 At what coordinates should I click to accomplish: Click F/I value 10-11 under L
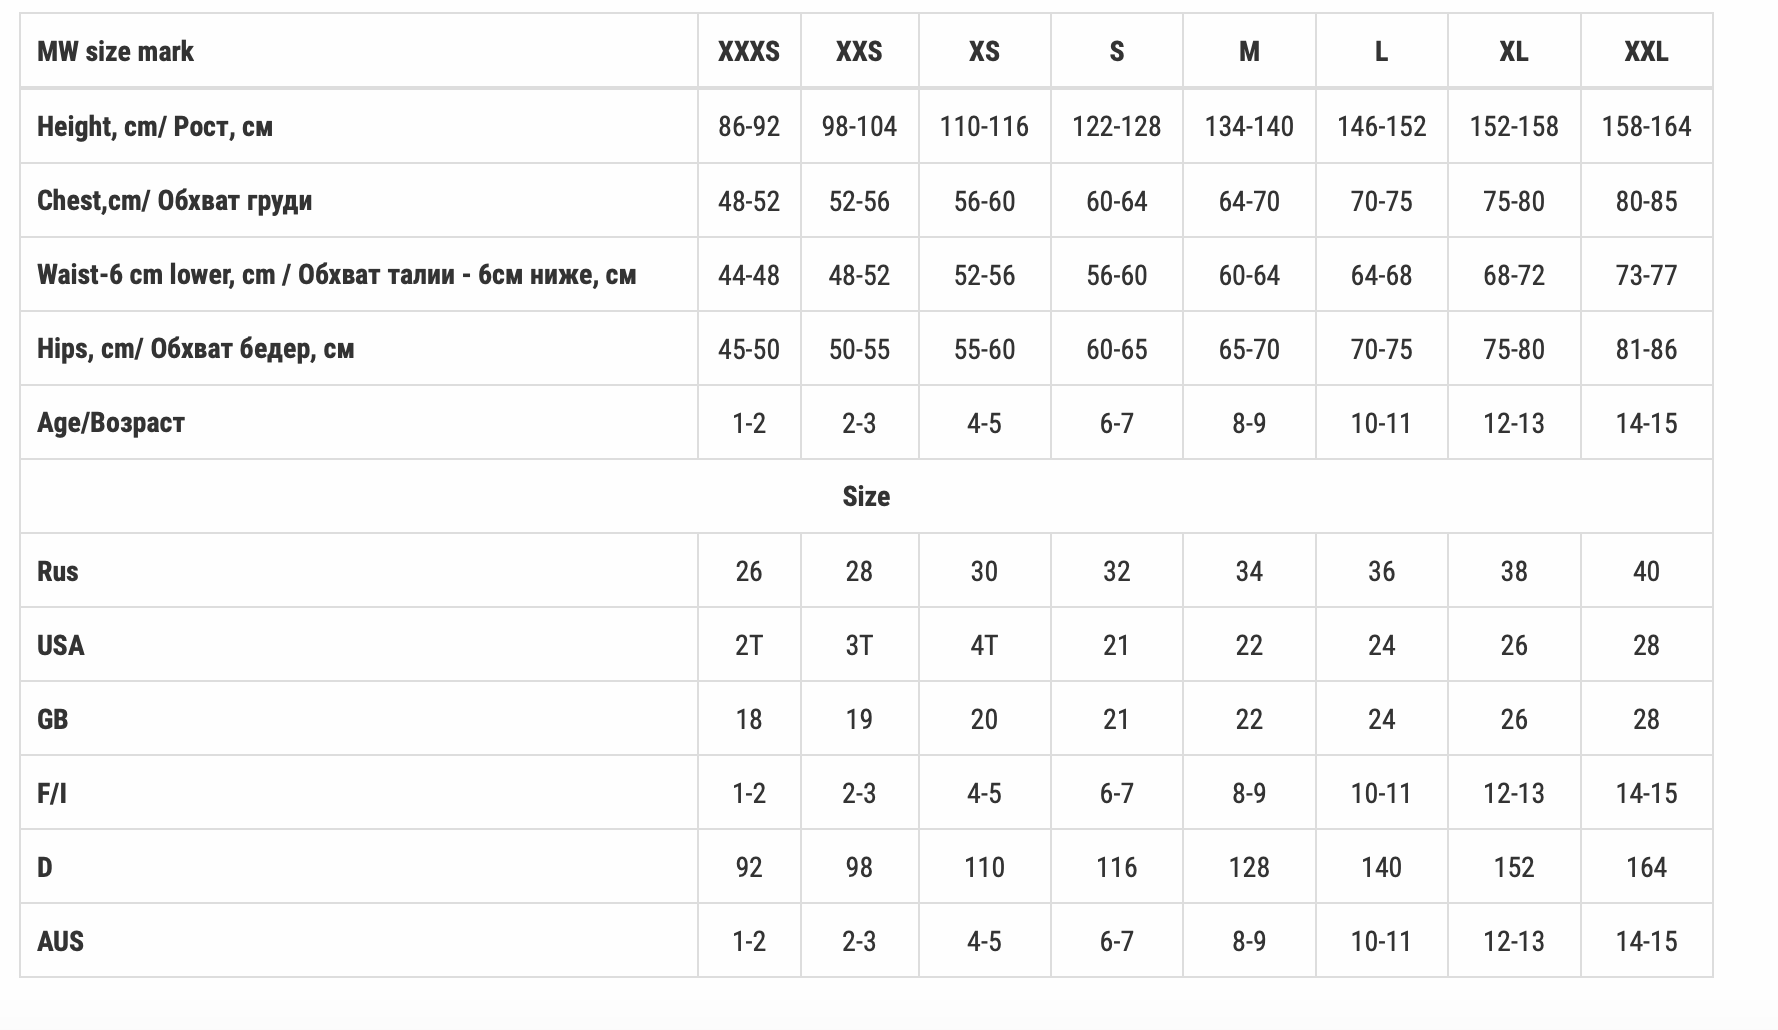coord(1380,793)
